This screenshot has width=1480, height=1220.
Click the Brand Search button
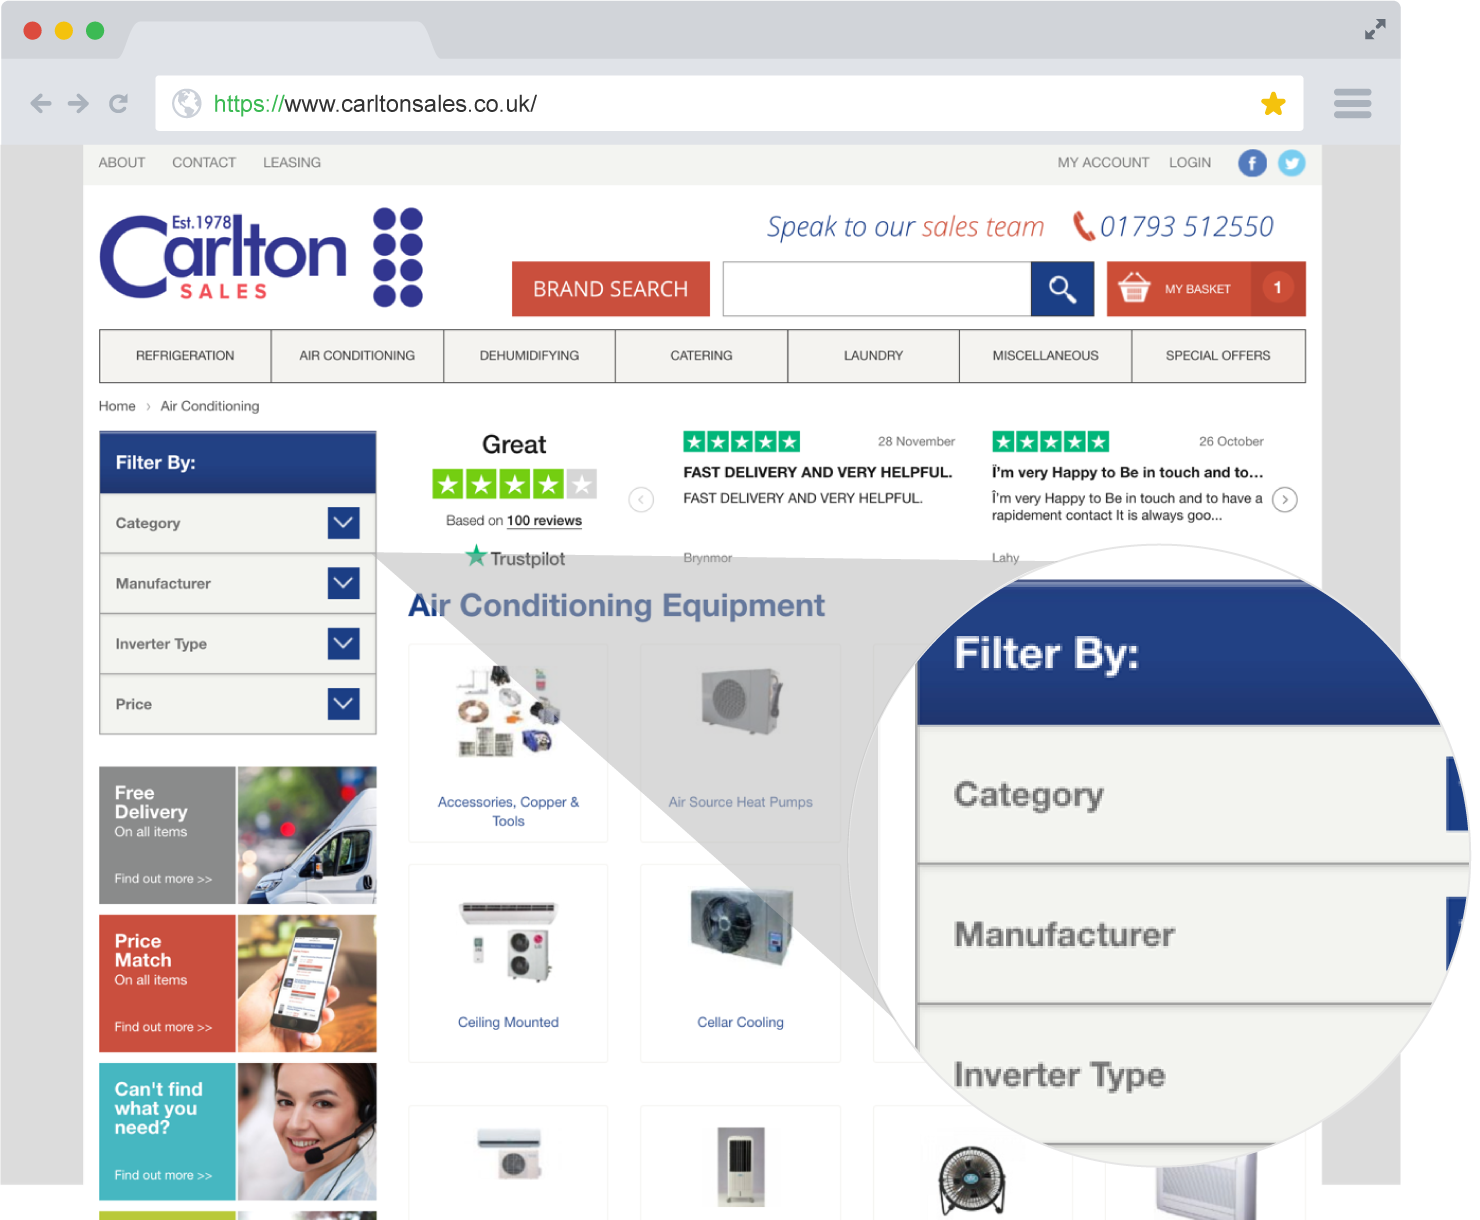point(611,289)
